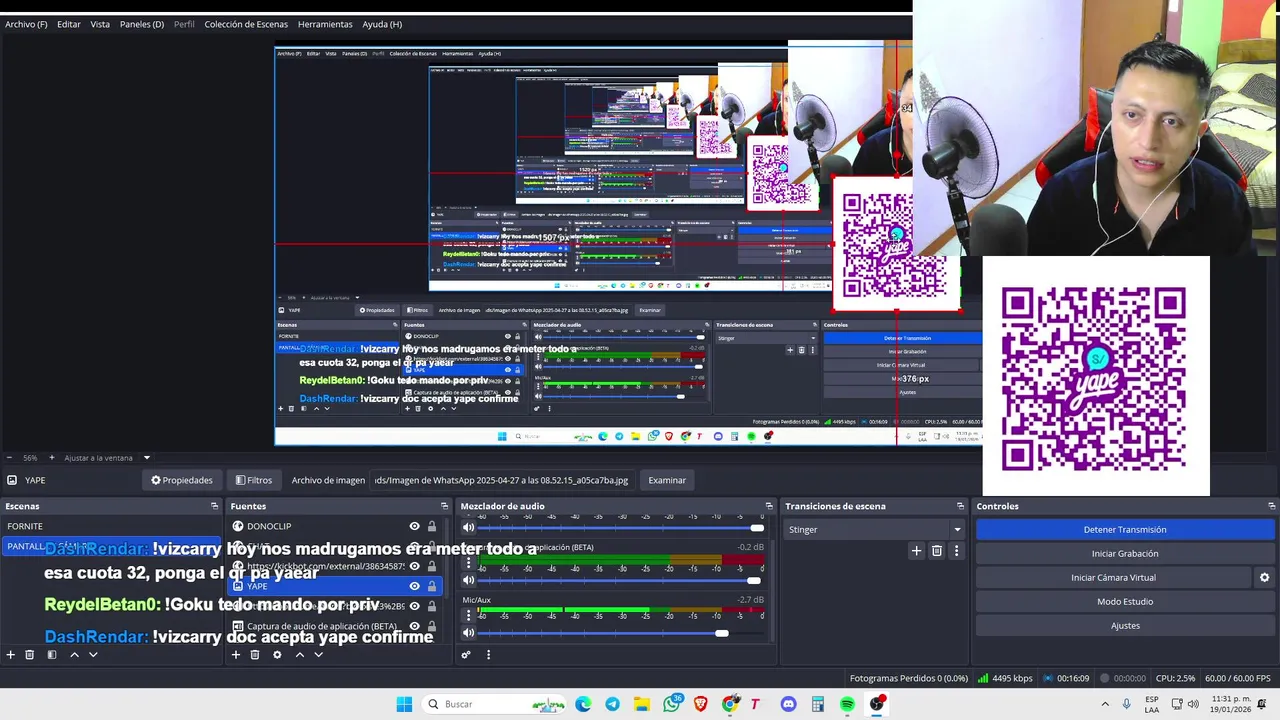Hide the YAPE source with eye icon
This screenshot has width=1280, height=720.
(x=414, y=586)
